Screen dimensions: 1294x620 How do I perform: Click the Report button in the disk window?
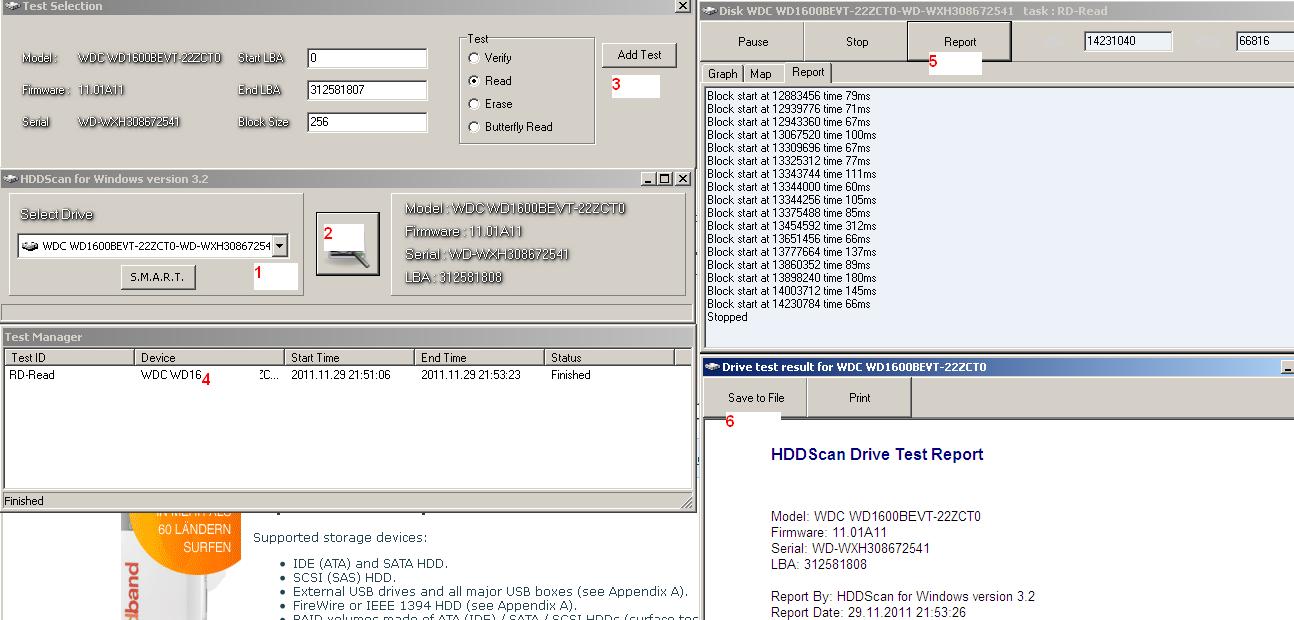click(960, 42)
